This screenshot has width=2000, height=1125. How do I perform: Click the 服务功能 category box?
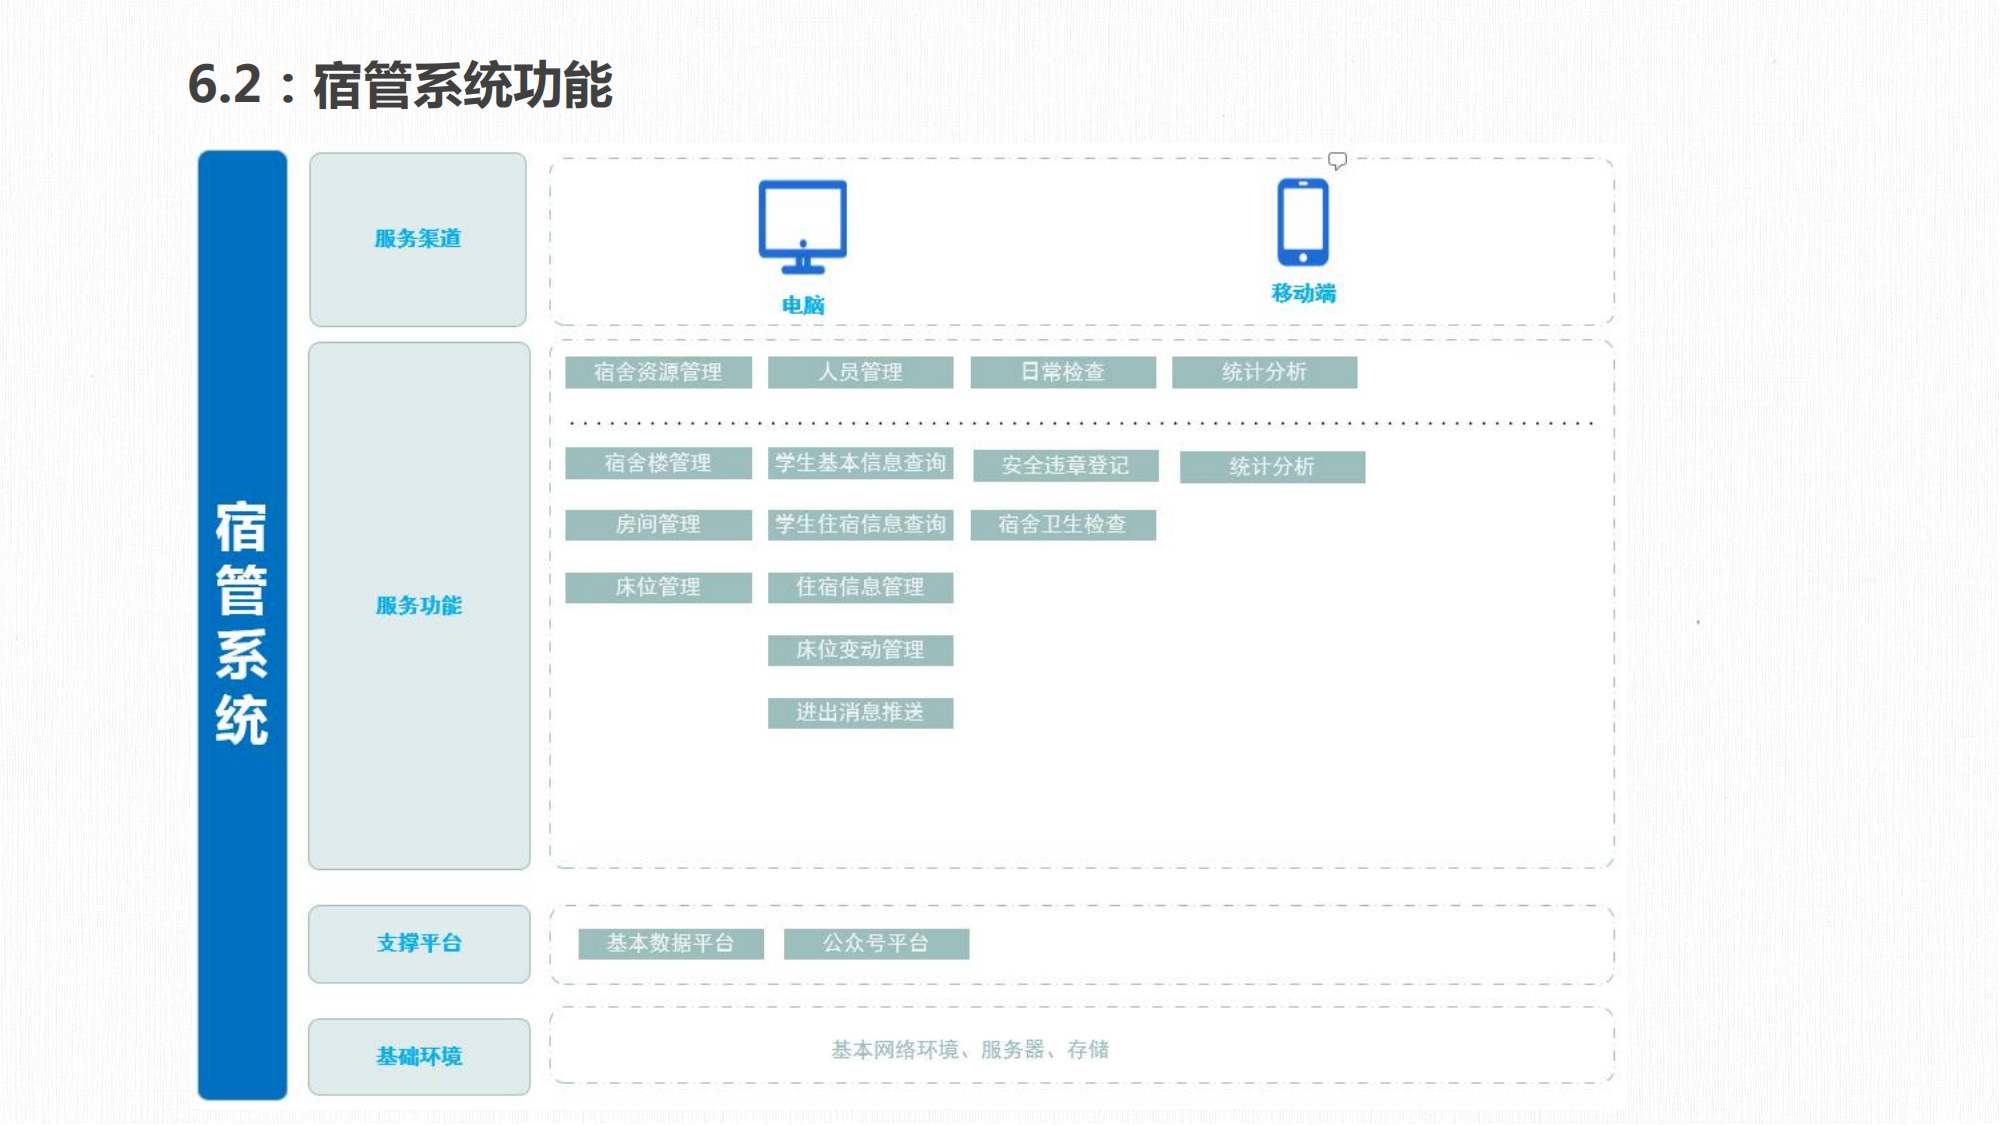click(x=419, y=606)
